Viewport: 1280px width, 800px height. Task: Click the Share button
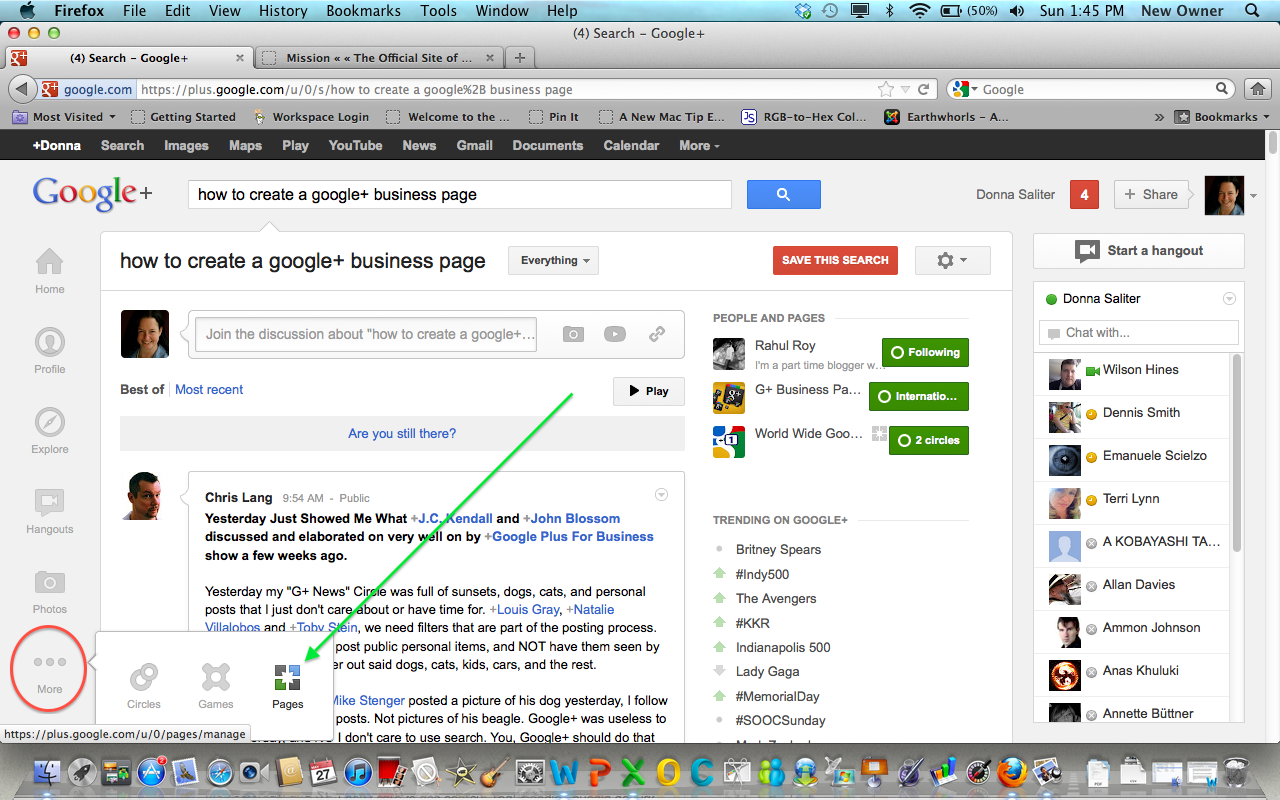tap(1149, 194)
